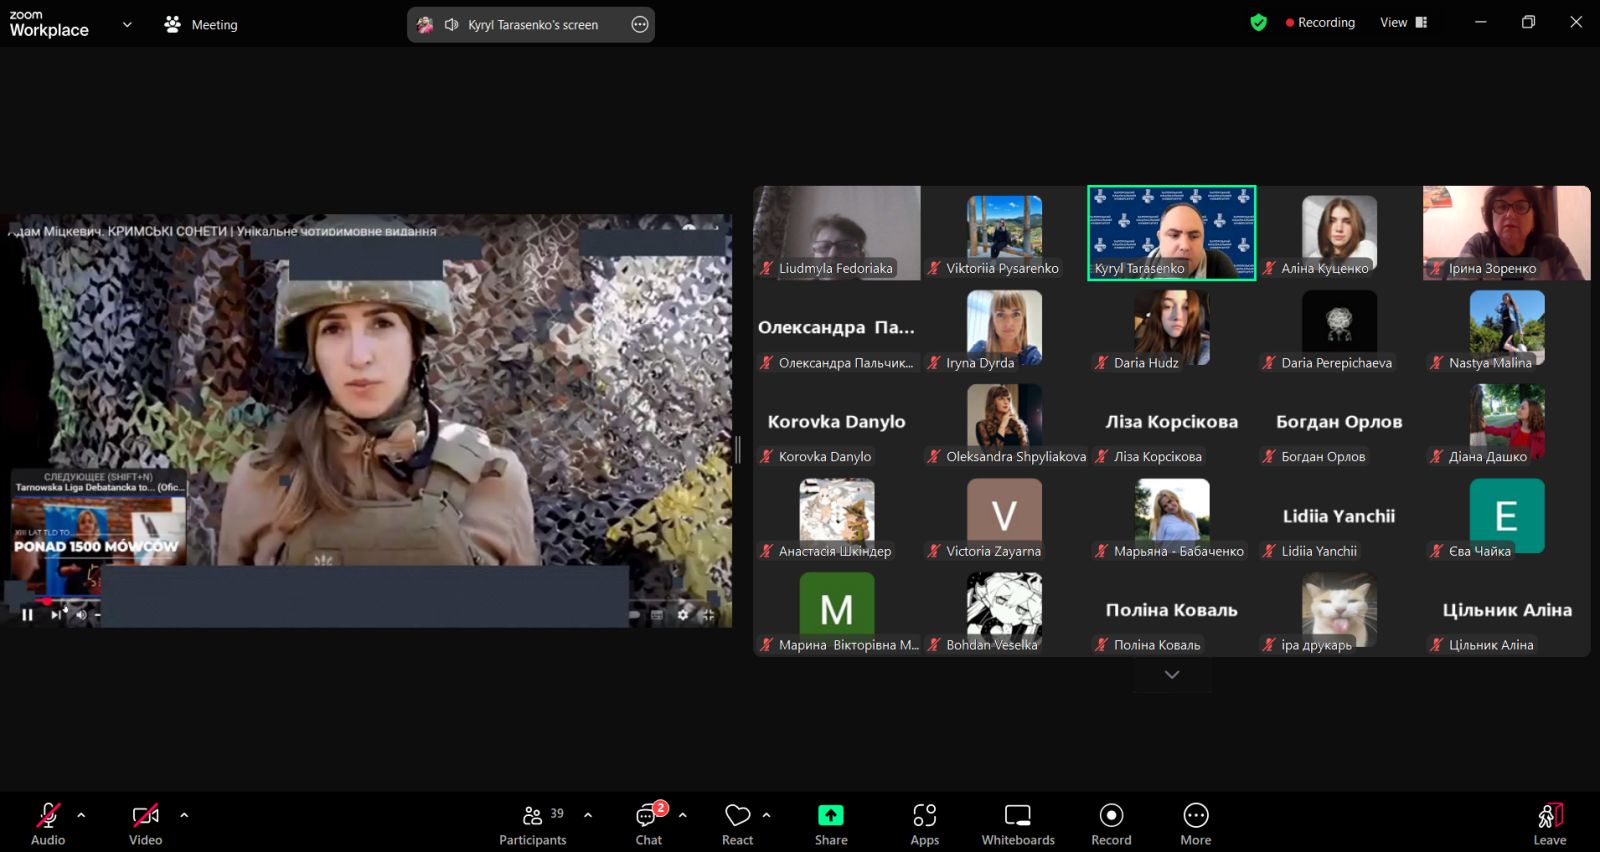The image size is (1600, 852).
Task: Turn on camera with Video button
Action: [x=146, y=824]
